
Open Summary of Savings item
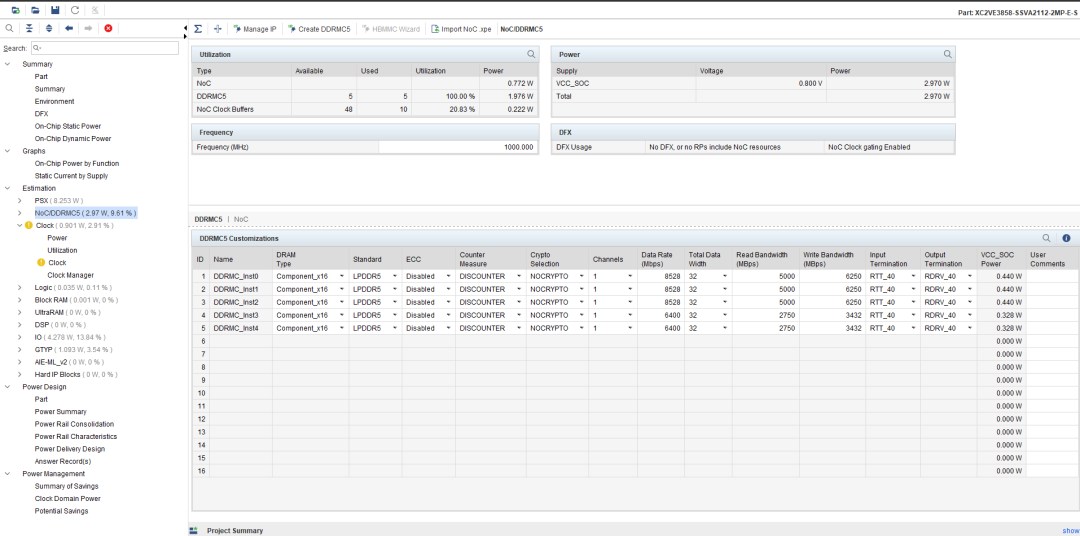[x=66, y=486]
